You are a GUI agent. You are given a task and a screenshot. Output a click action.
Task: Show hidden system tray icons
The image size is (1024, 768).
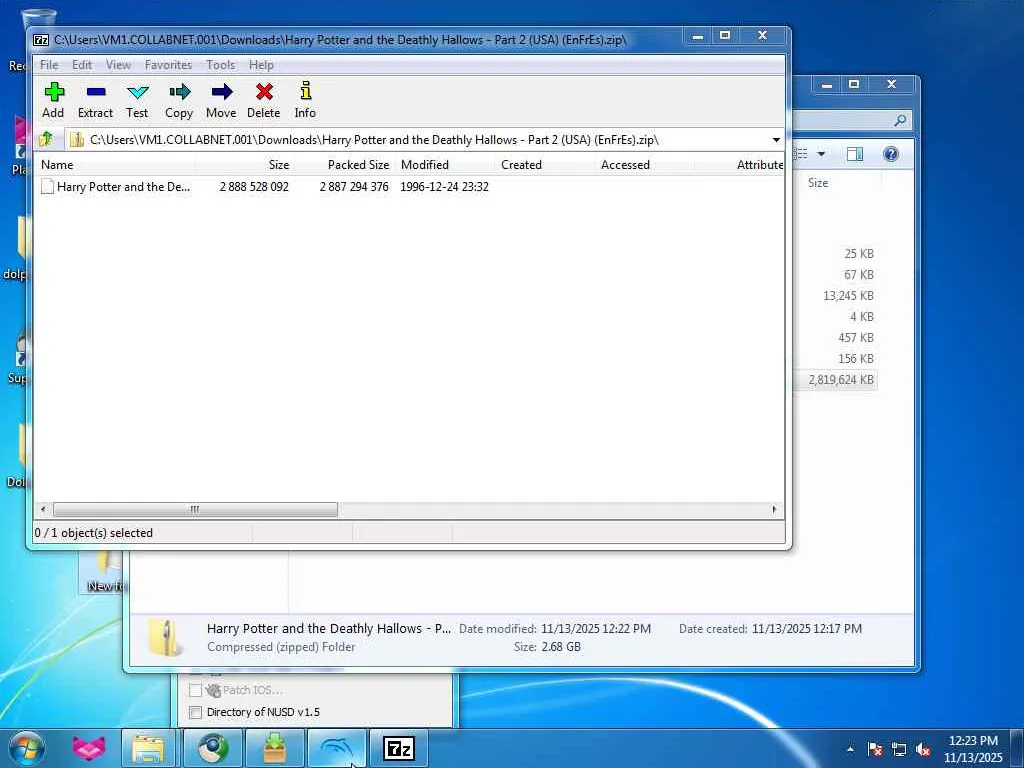pos(850,749)
